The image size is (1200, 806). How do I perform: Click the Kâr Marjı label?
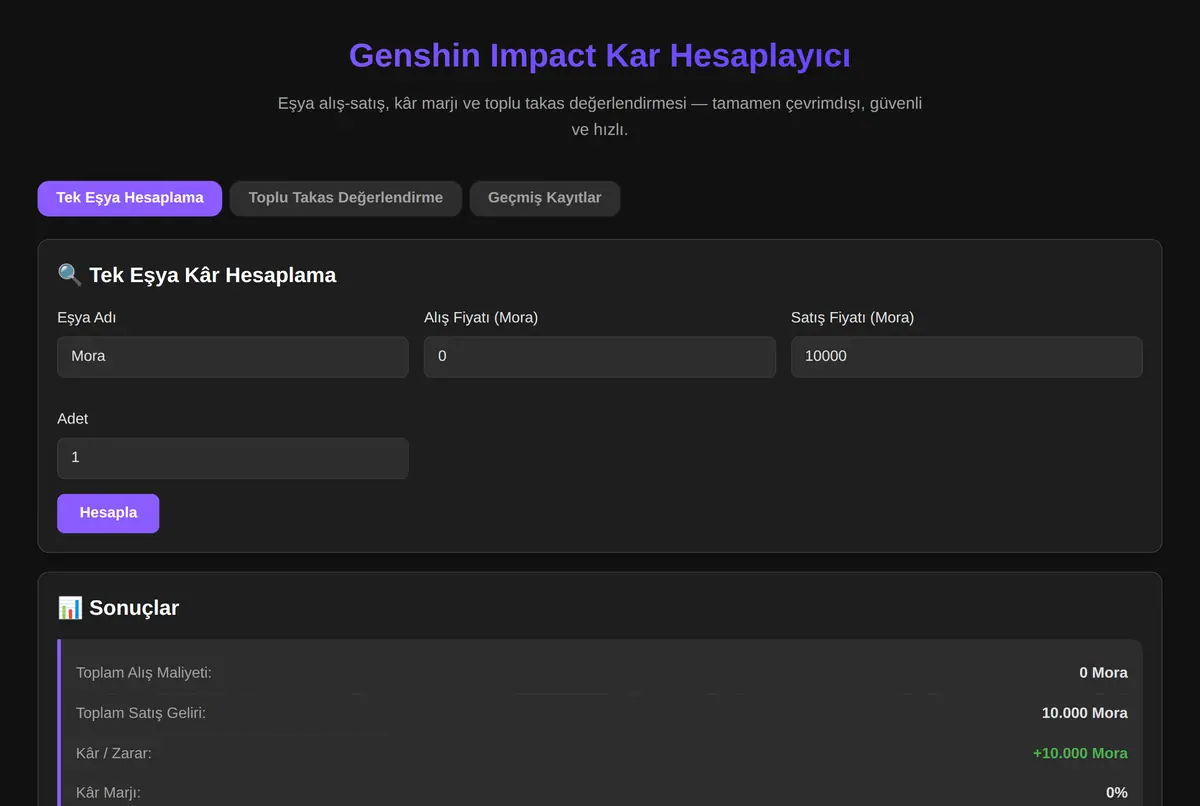[x=108, y=793]
